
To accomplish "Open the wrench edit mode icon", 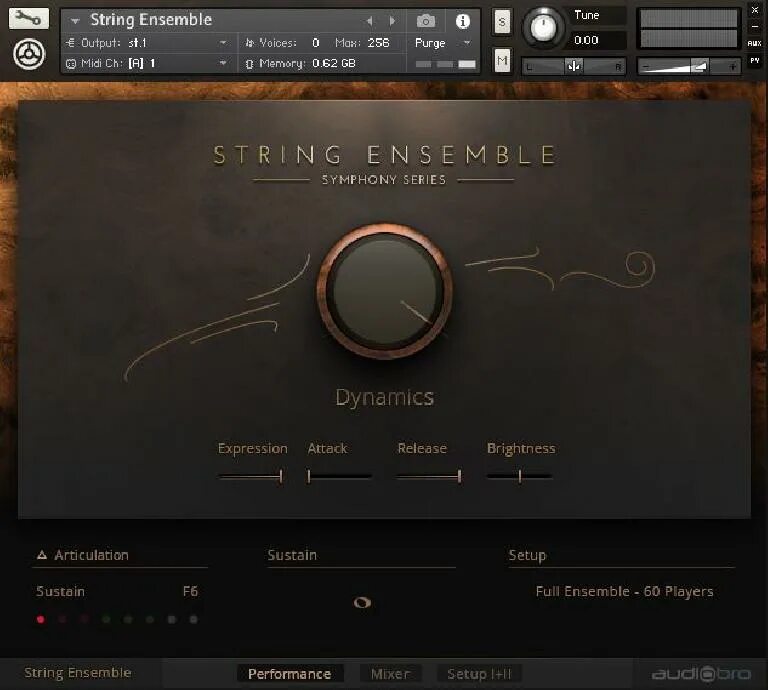I will [29, 19].
